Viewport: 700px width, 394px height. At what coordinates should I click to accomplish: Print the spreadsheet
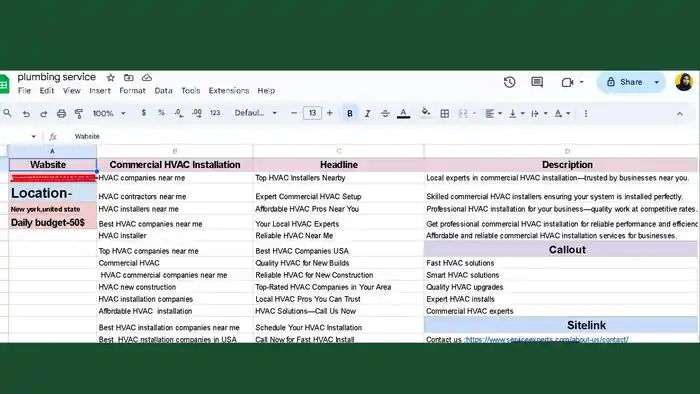coord(61,114)
